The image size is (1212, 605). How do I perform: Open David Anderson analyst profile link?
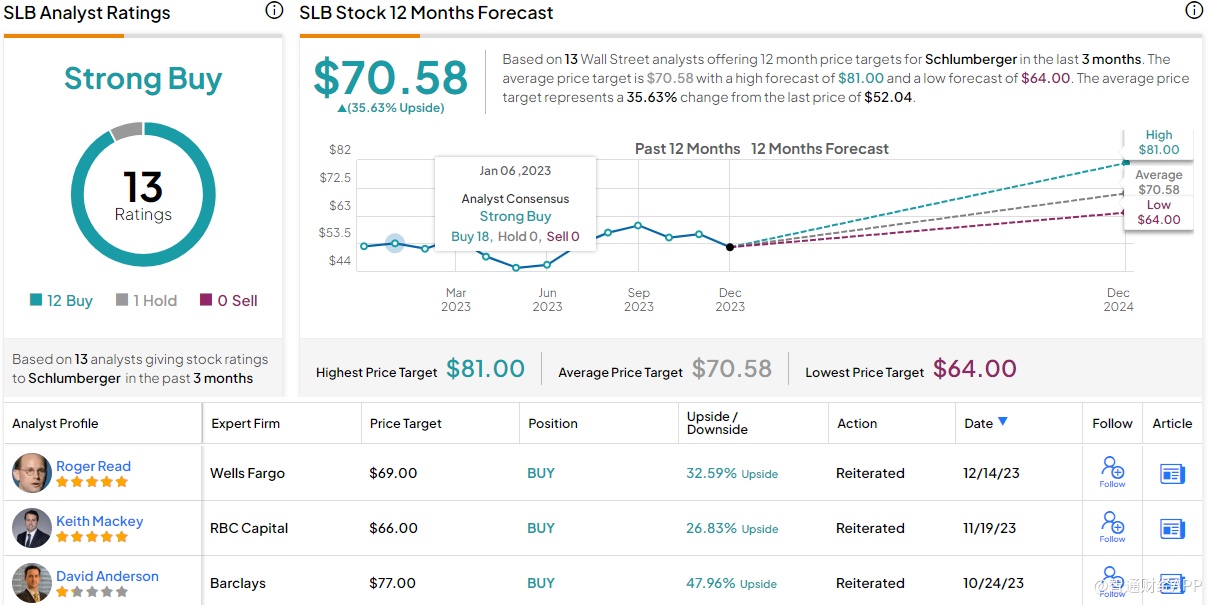point(107,576)
